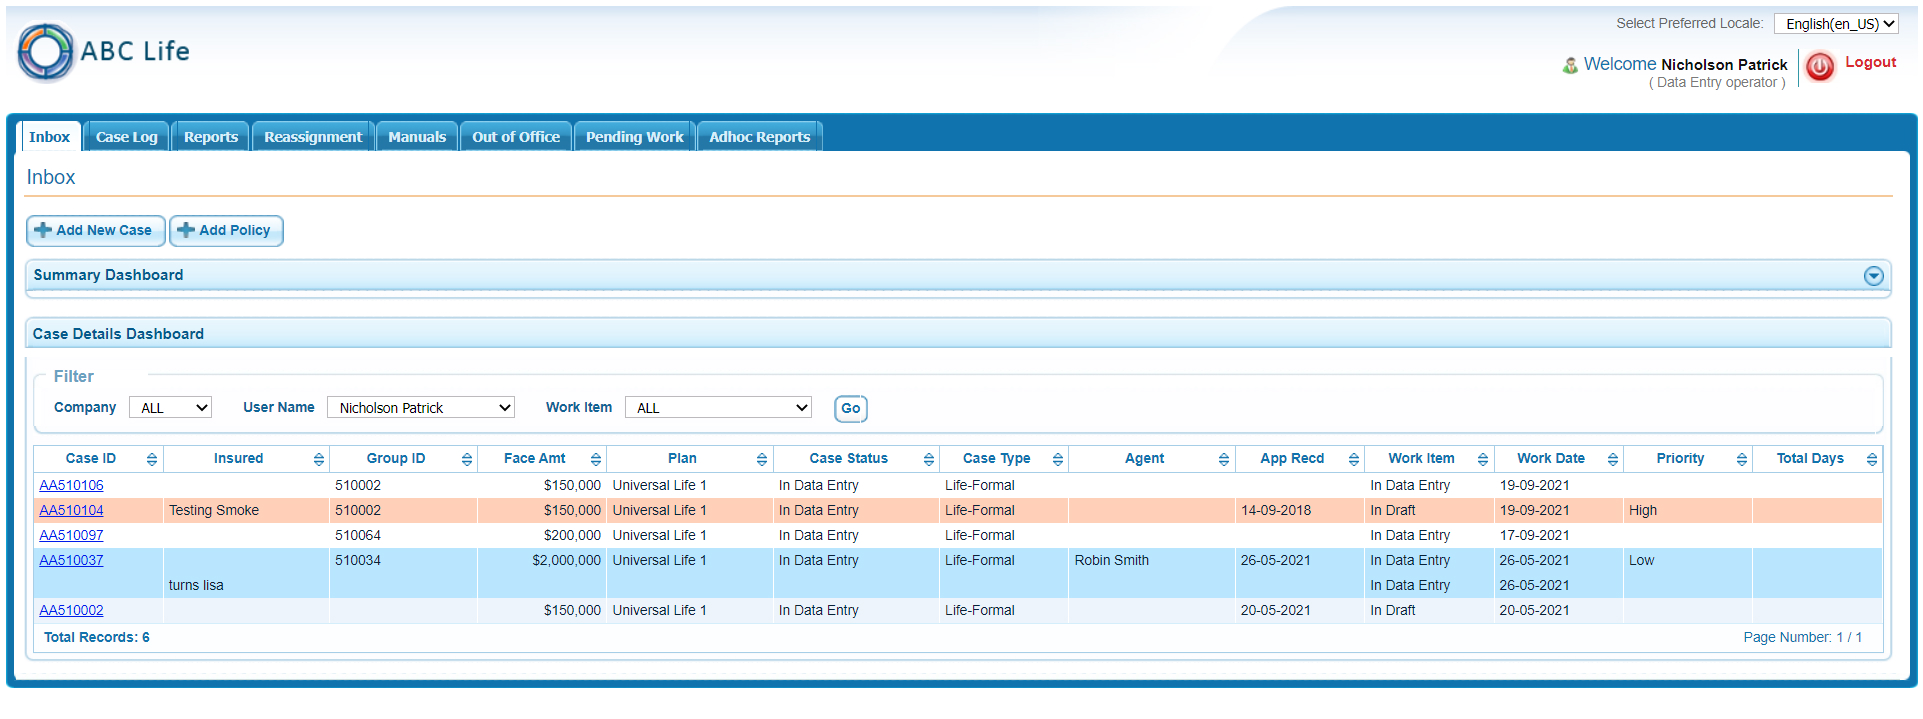Viewport: 1923px width, 719px height.
Task: Sort by Total Days column icon
Action: point(1872,459)
